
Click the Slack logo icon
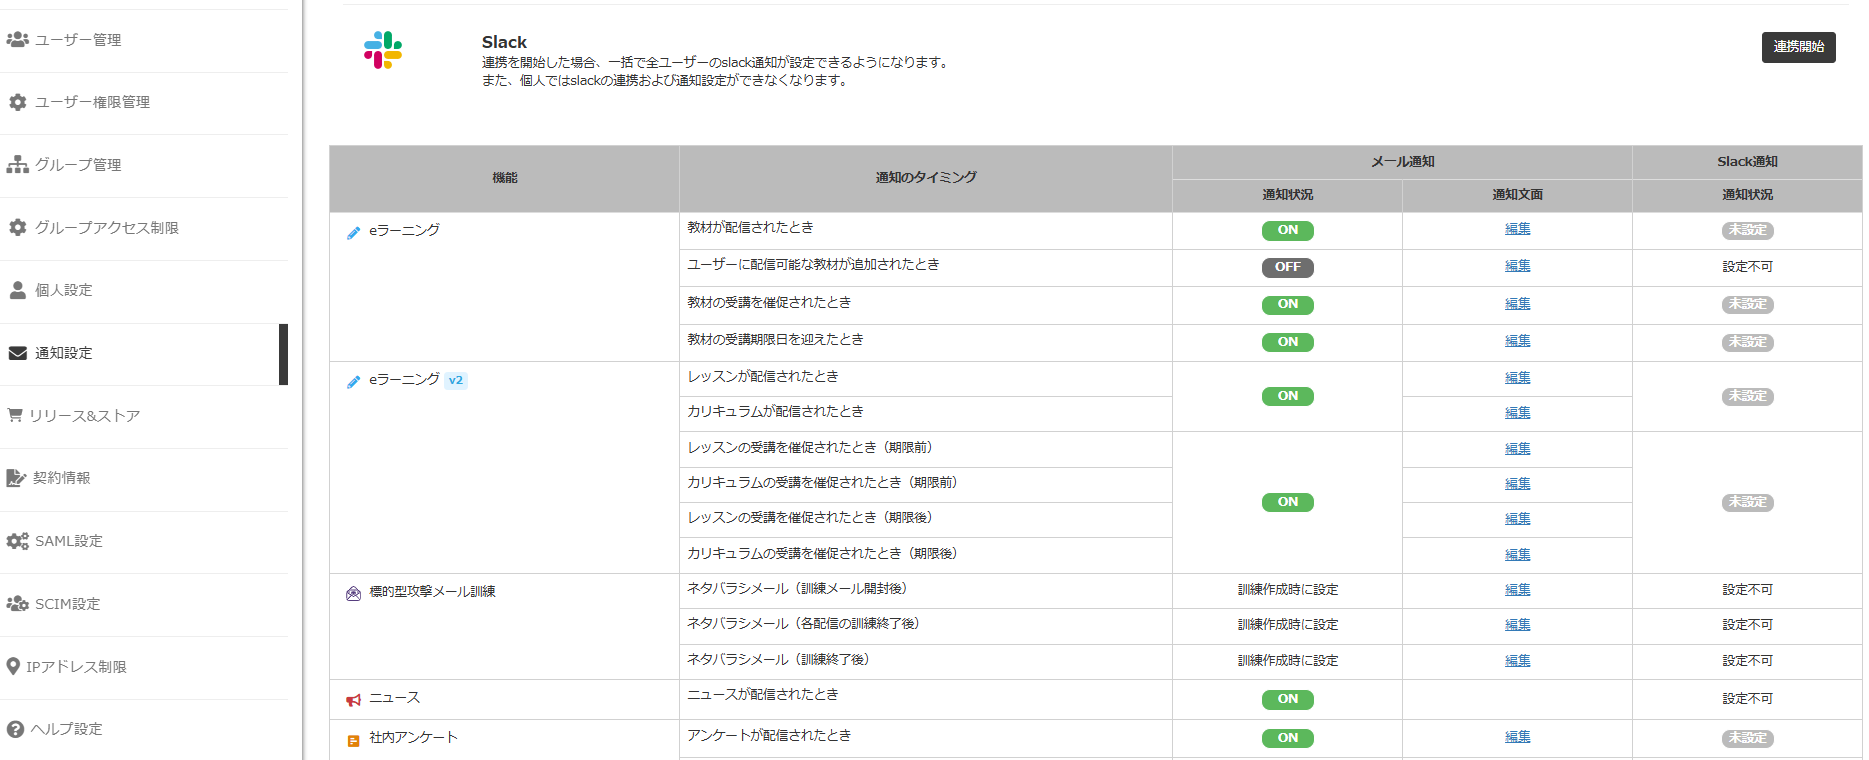(383, 50)
